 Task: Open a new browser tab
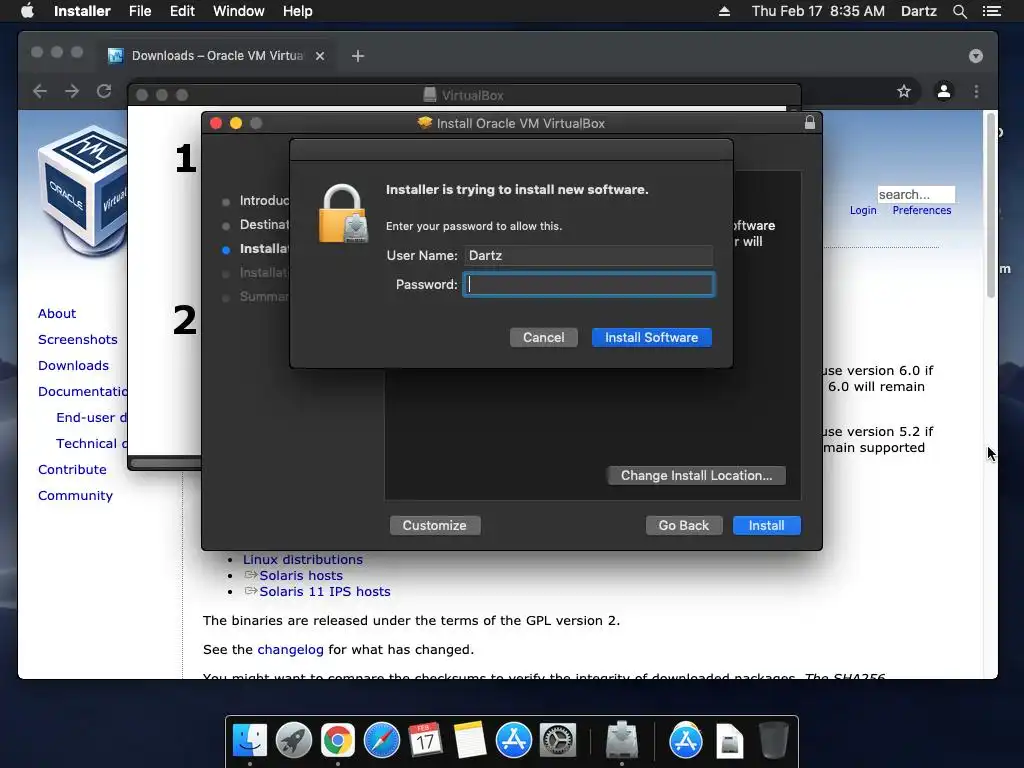coord(357,56)
